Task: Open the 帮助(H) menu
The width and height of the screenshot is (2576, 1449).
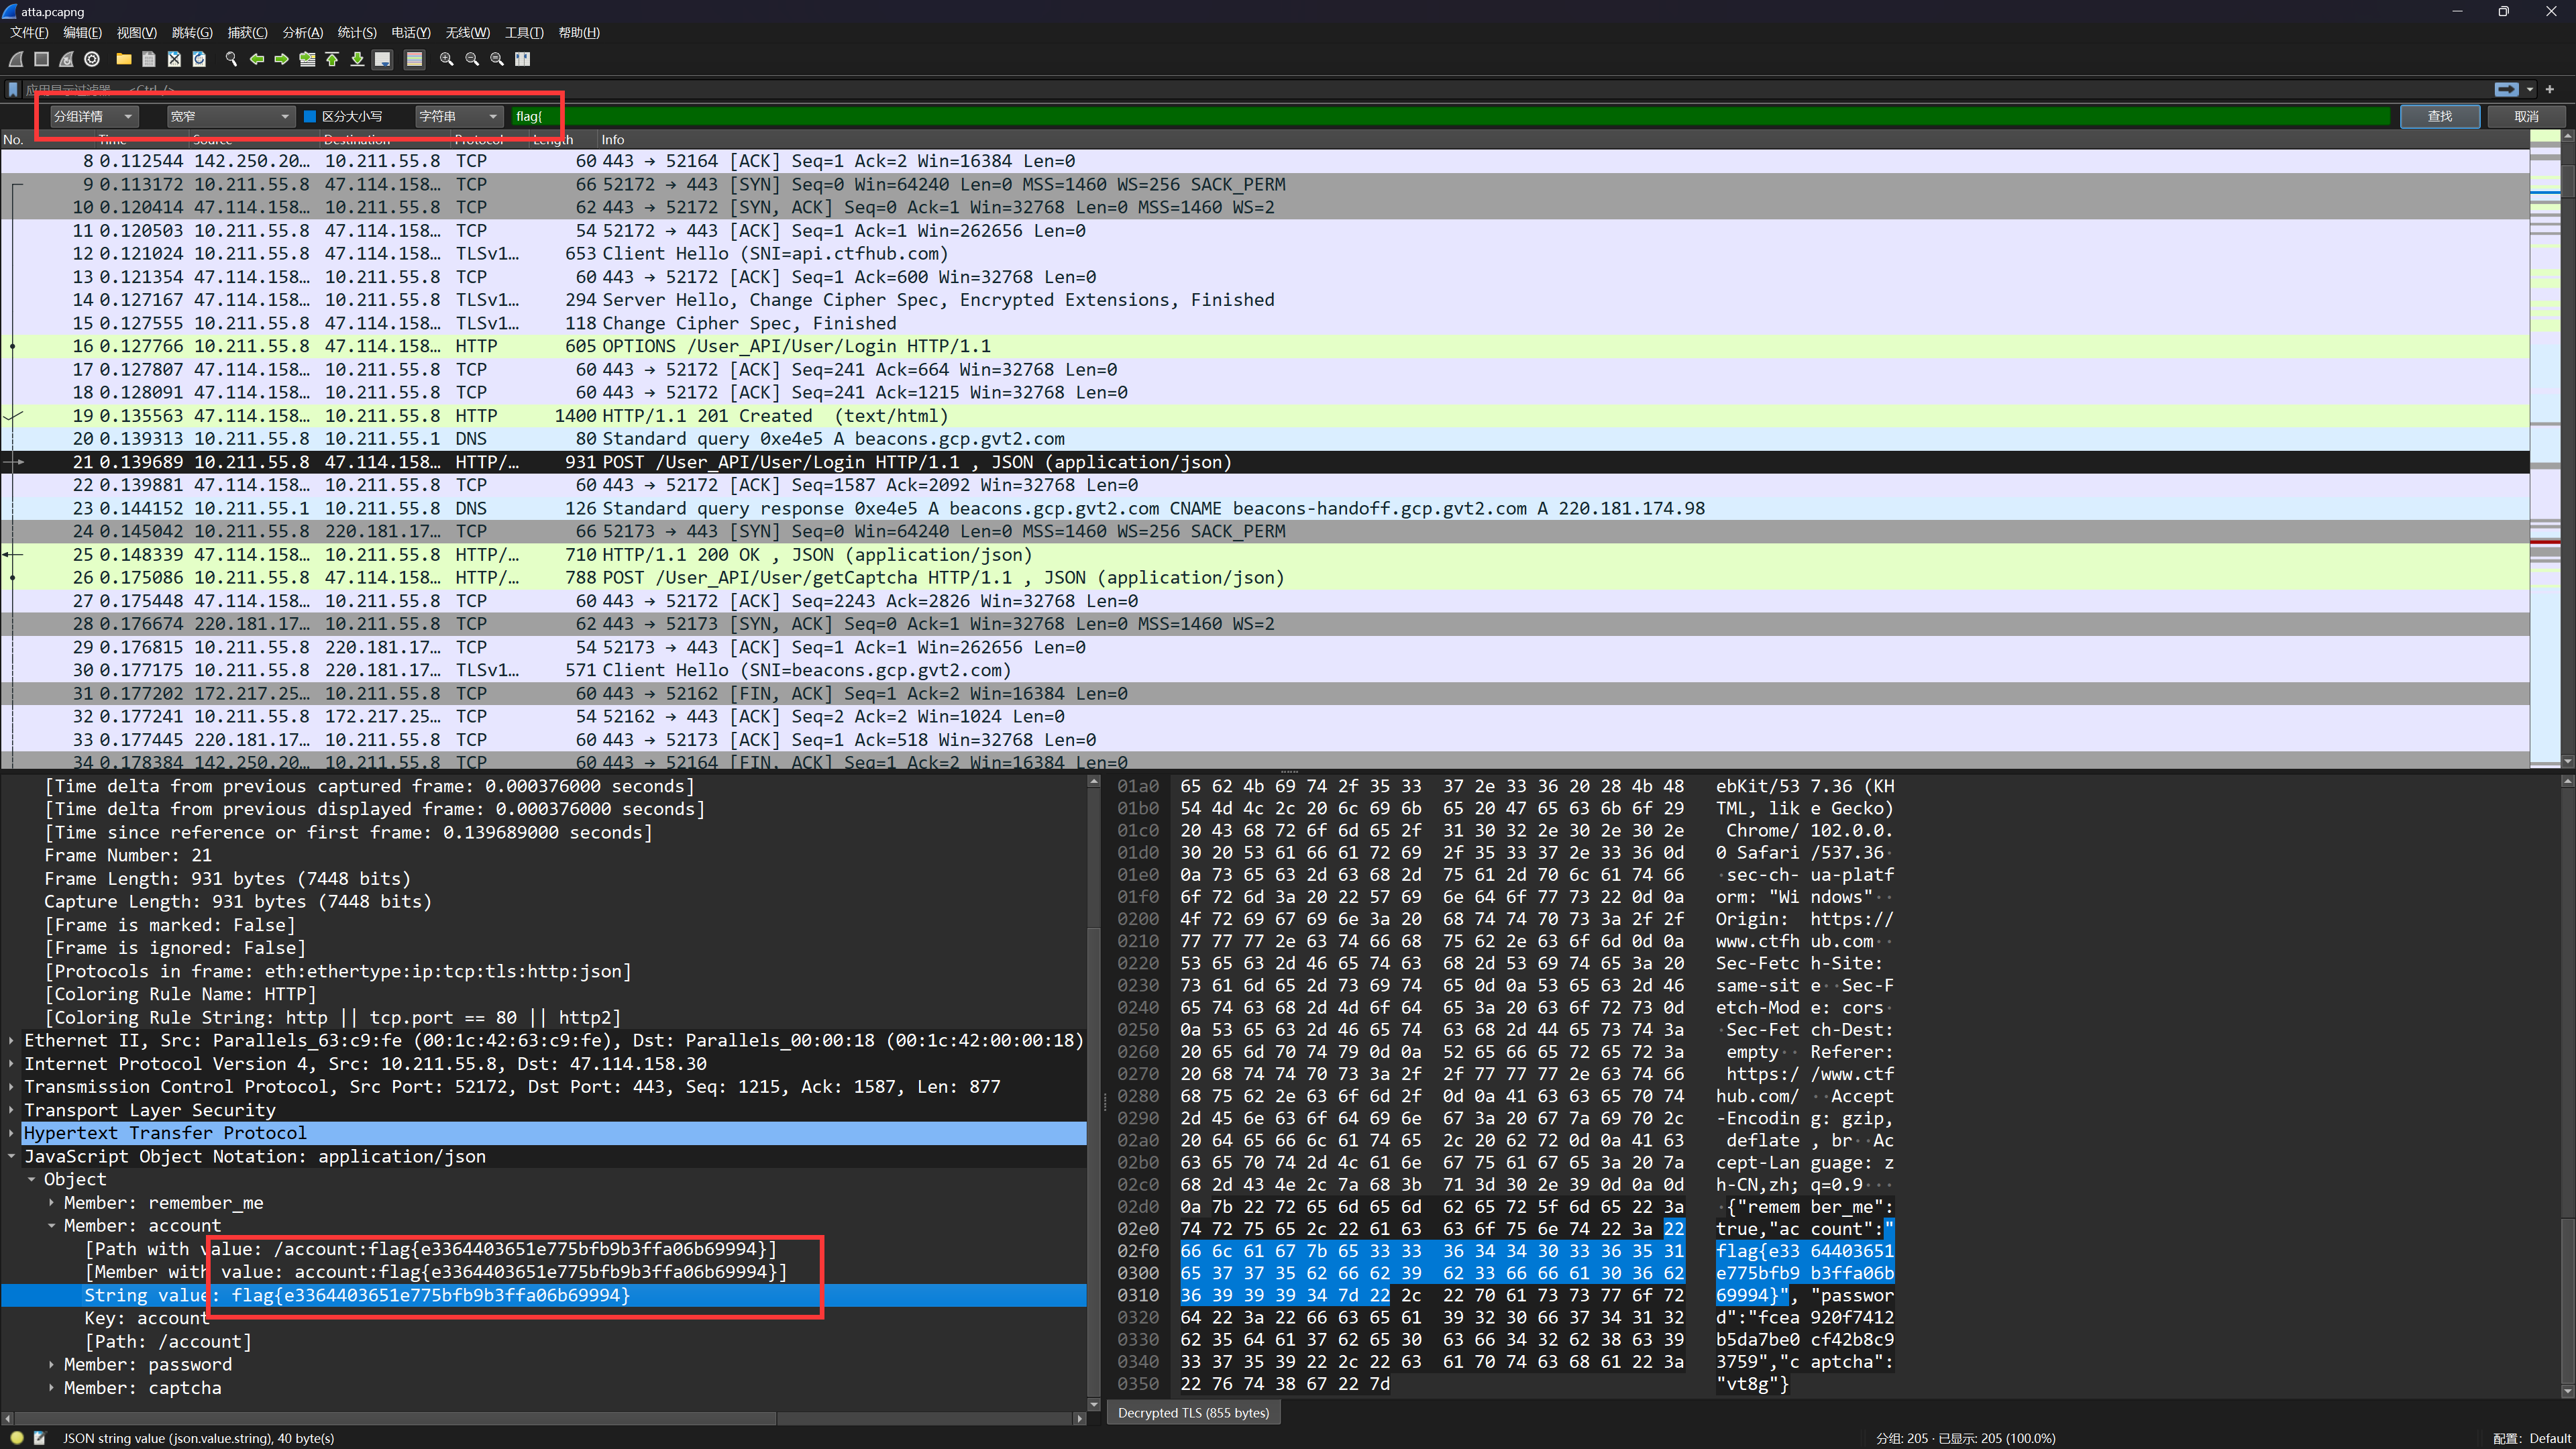Action: (x=579, y=33)
